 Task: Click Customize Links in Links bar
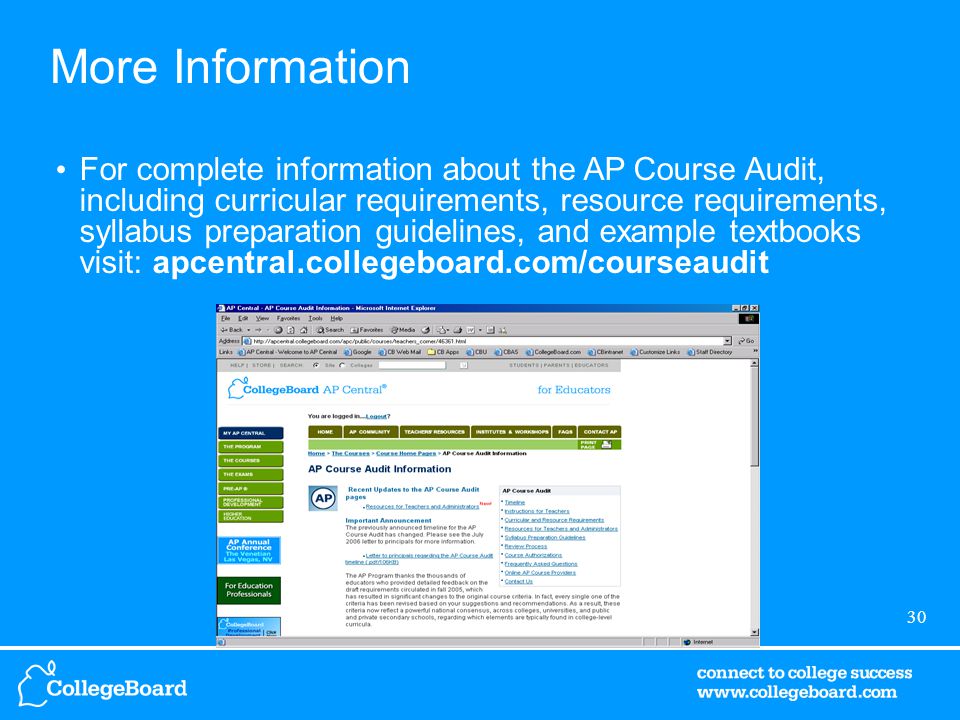[x=655, y=352]
